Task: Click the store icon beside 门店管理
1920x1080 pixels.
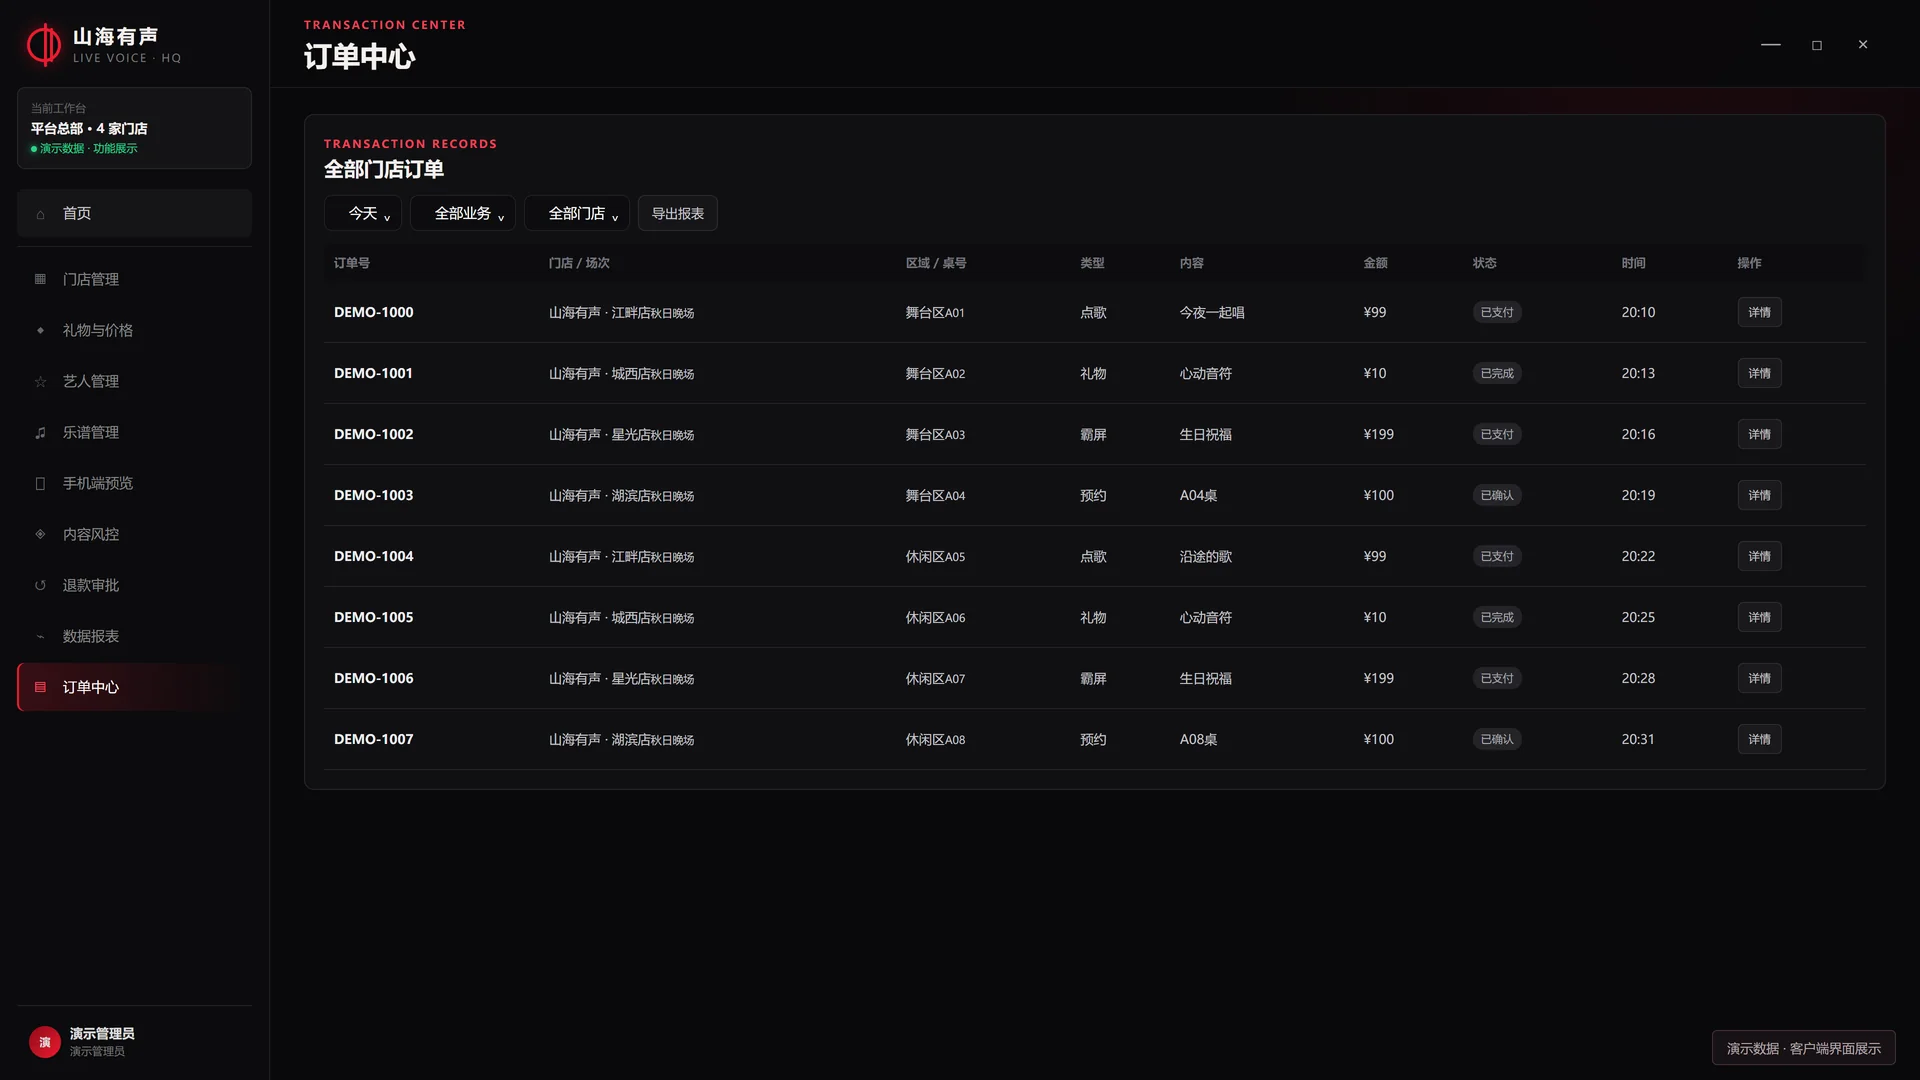Action: [40, 279]
